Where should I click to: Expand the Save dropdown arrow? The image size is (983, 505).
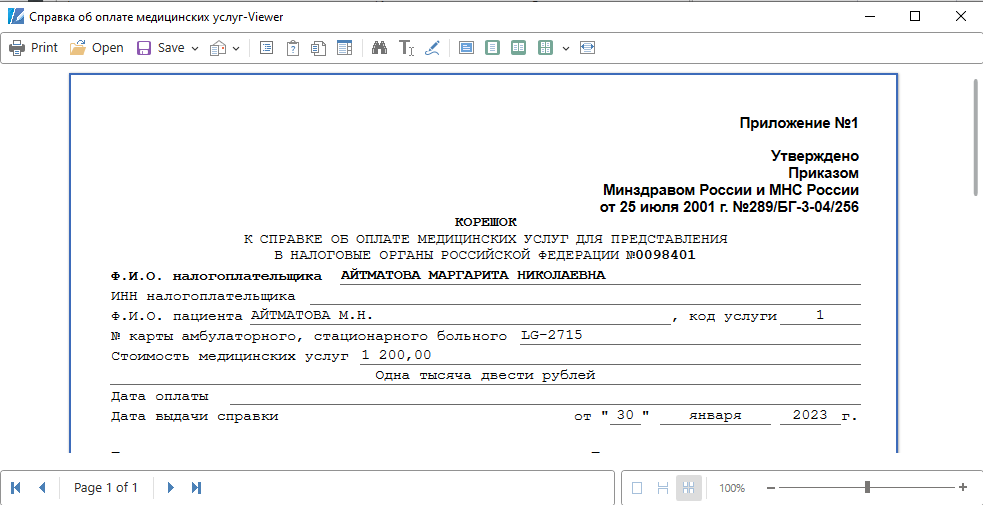pyautogui.click(x=195, y=48)
